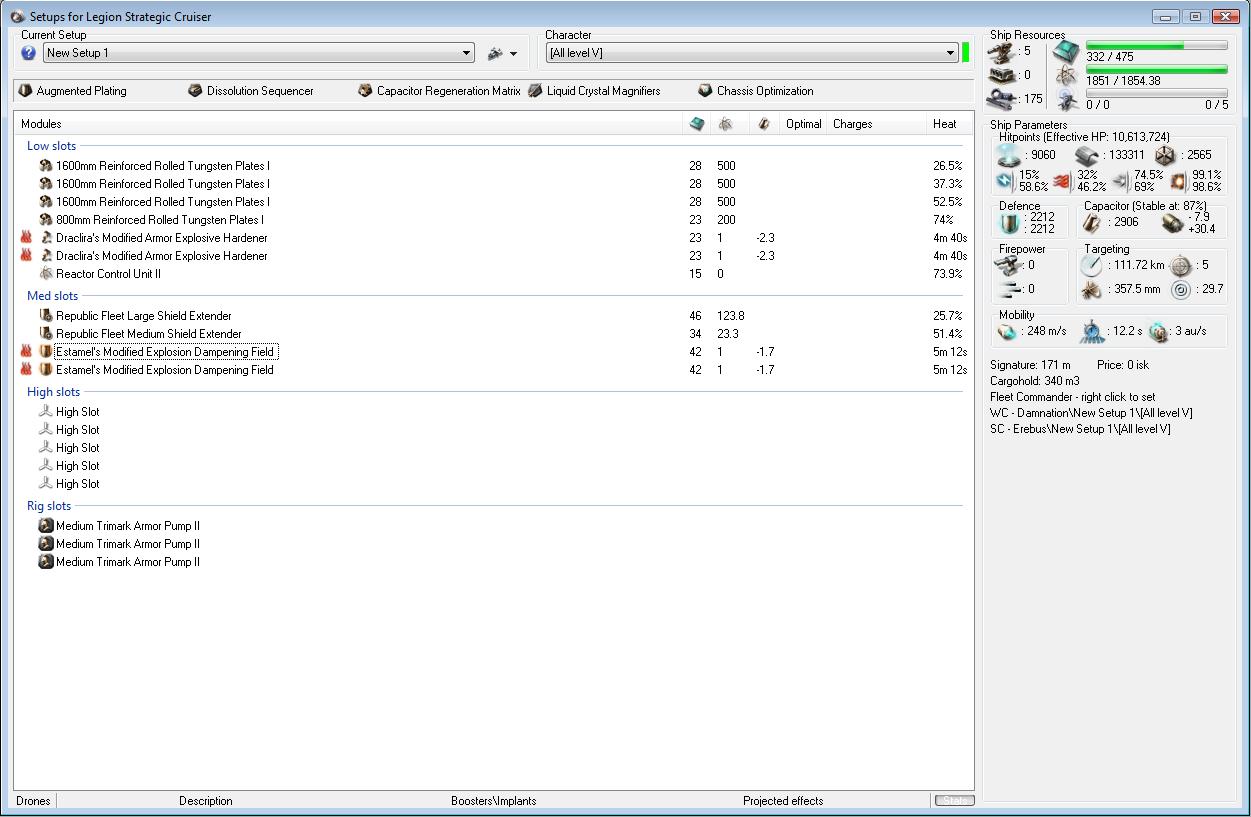Select Republic Fleet Large Shield Extender

(x=144, y=316)
